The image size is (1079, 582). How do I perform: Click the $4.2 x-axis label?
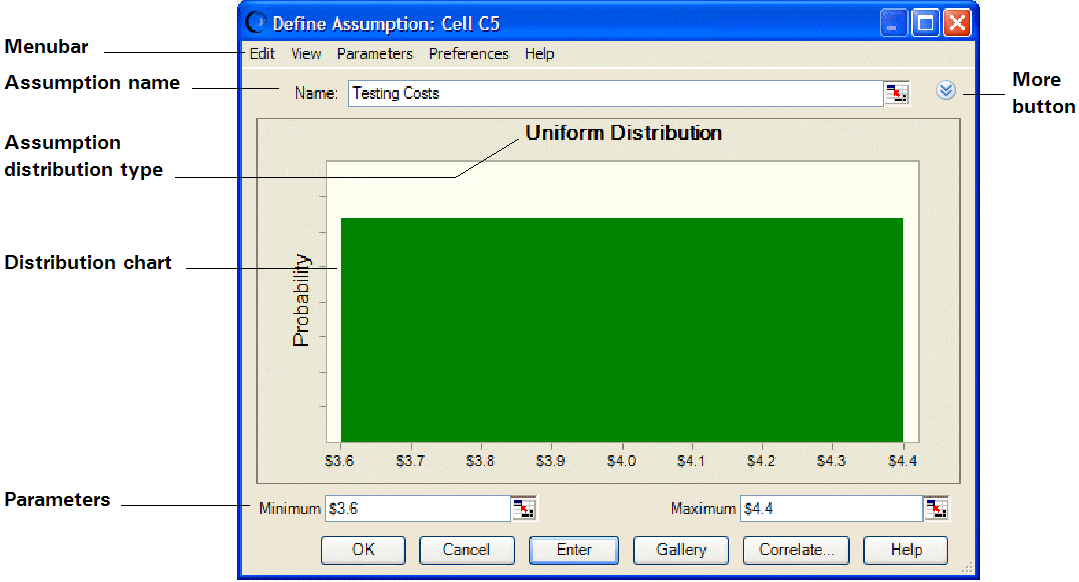[x=761, y=461]
